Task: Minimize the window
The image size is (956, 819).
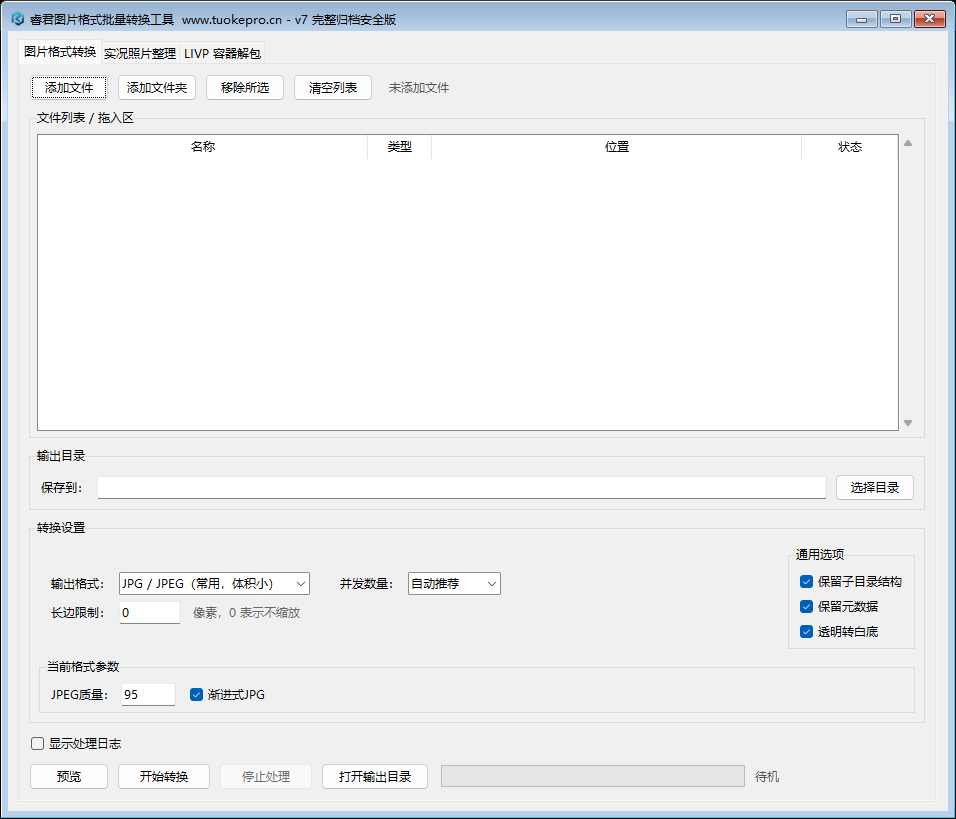Action: 861,19
